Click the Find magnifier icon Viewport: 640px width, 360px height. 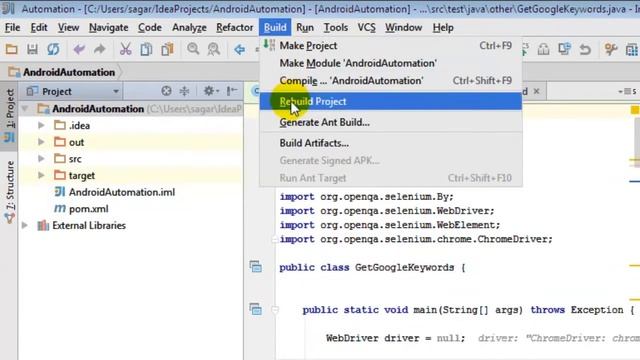[x=193, y=50]
